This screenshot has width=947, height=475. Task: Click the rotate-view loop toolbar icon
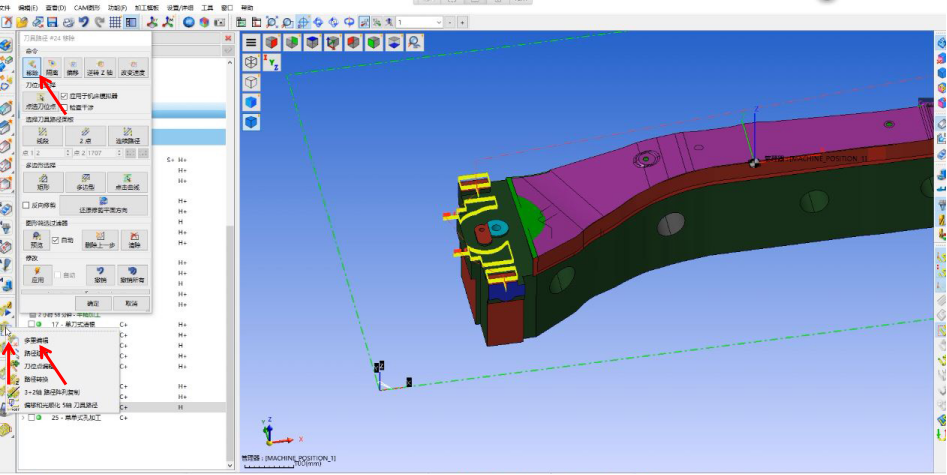(x=349, y=22)
